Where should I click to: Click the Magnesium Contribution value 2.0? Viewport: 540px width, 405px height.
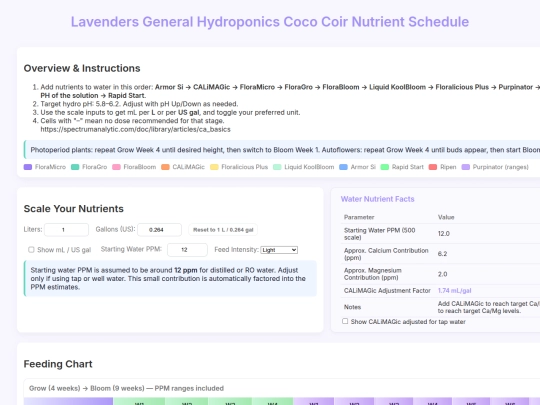click(x=442, y=274)
